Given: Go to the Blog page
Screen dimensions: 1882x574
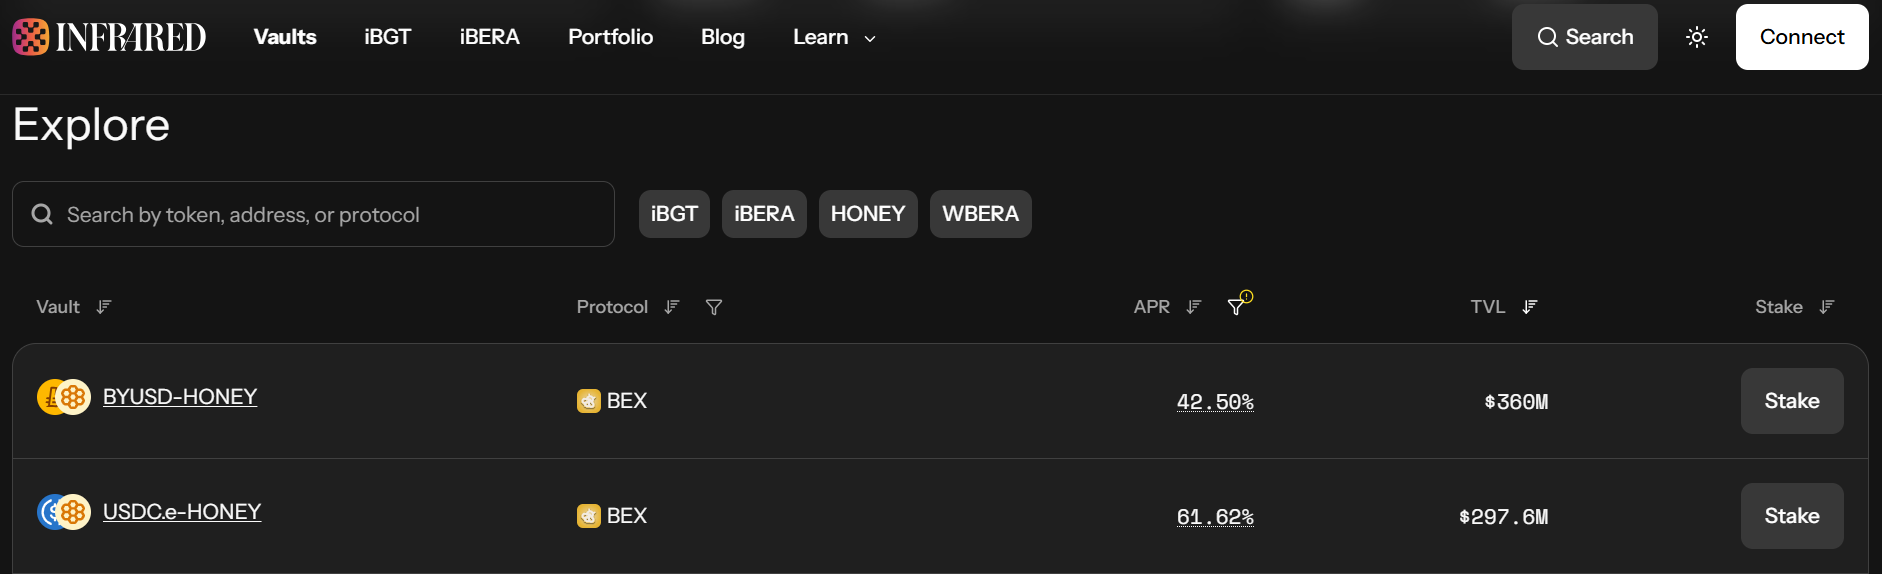Looking at the screenshot, I should click(x=723, y=37).
